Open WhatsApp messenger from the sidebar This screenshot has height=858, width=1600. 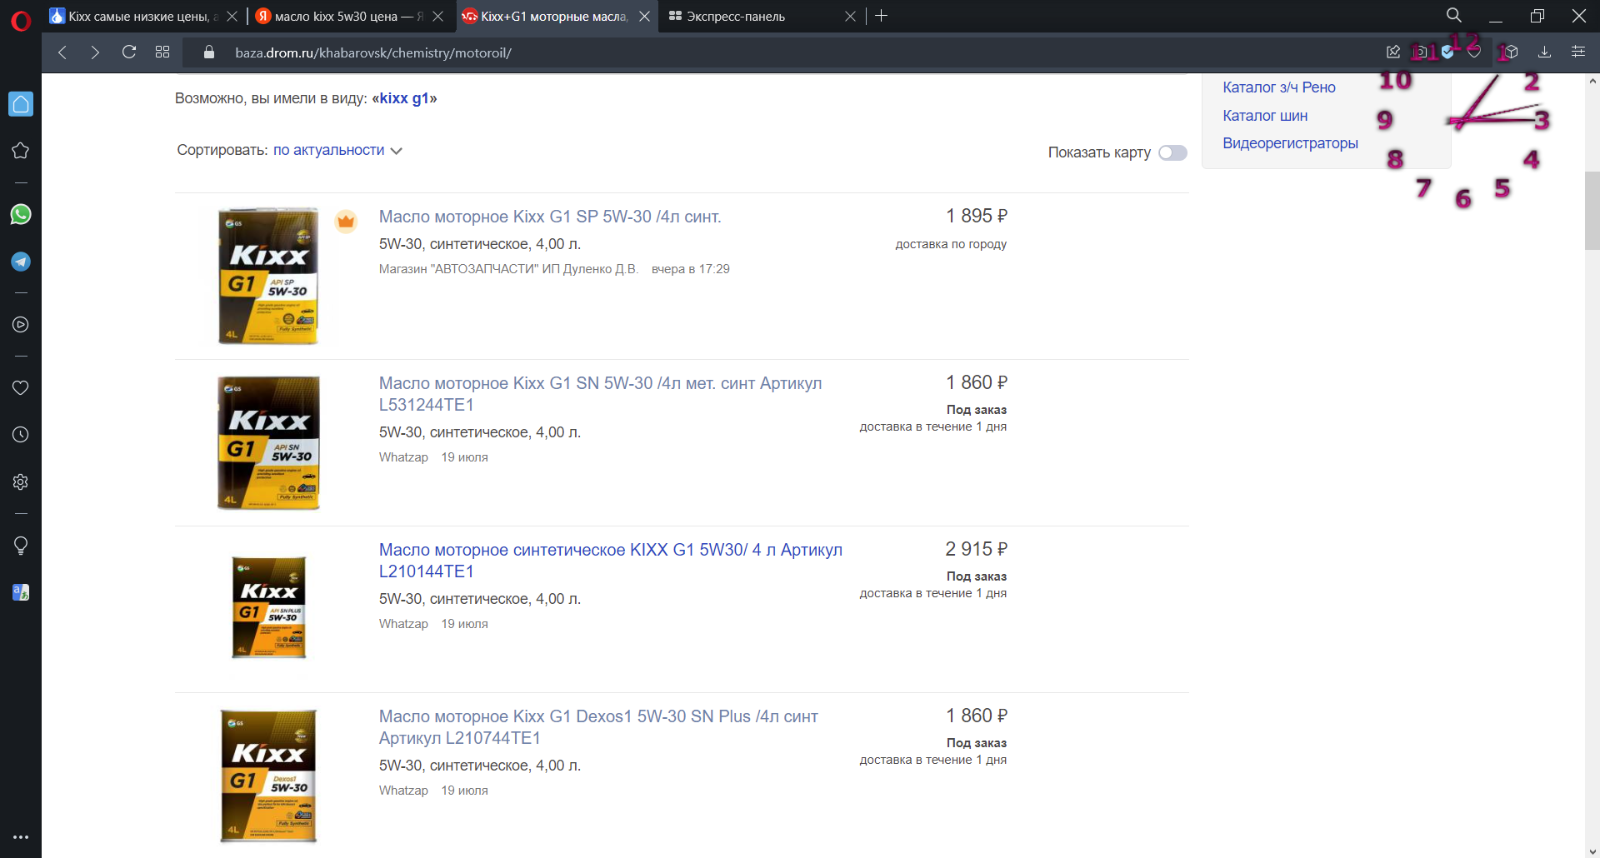20,214
